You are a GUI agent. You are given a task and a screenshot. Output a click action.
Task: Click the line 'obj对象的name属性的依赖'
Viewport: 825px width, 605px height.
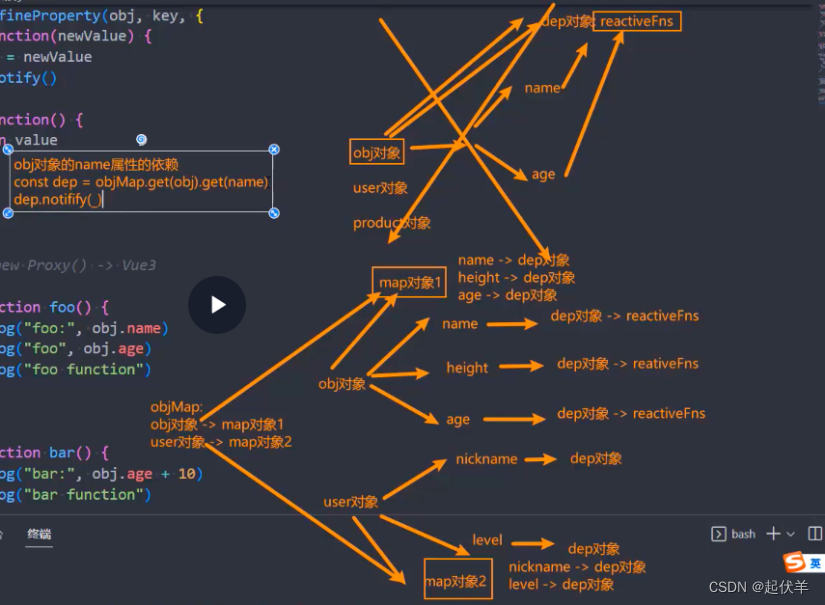coord(96,165)
